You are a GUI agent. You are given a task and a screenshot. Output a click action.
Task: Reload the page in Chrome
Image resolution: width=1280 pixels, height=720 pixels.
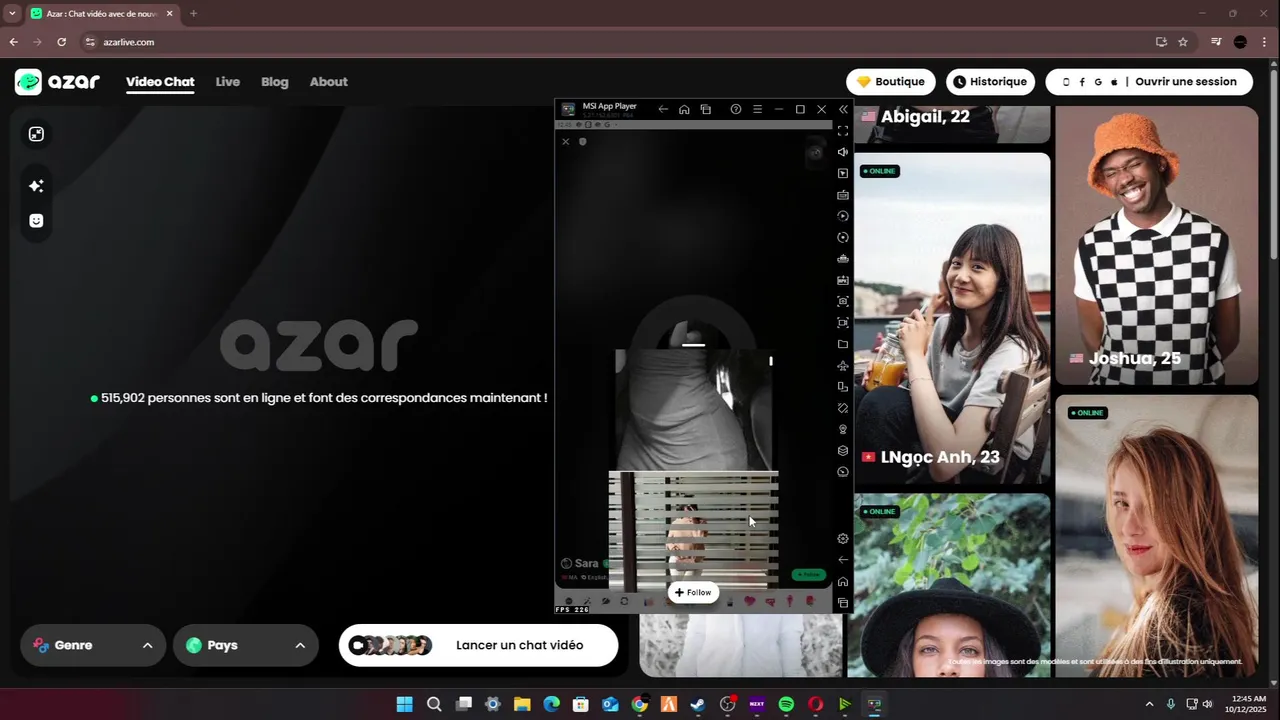(62, 42)
